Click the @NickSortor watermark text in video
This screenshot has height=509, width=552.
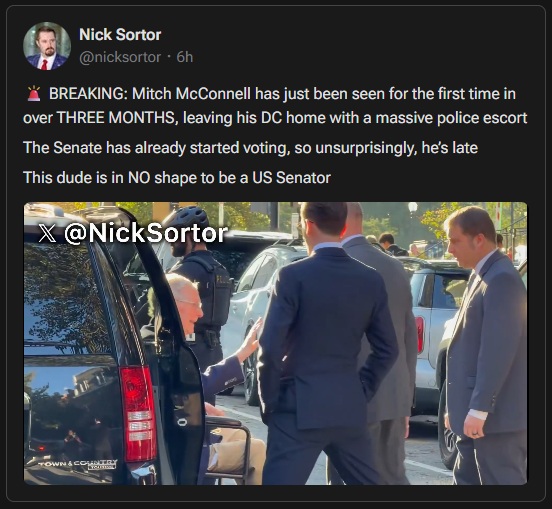pyautogui.click(x=146, y=233)
